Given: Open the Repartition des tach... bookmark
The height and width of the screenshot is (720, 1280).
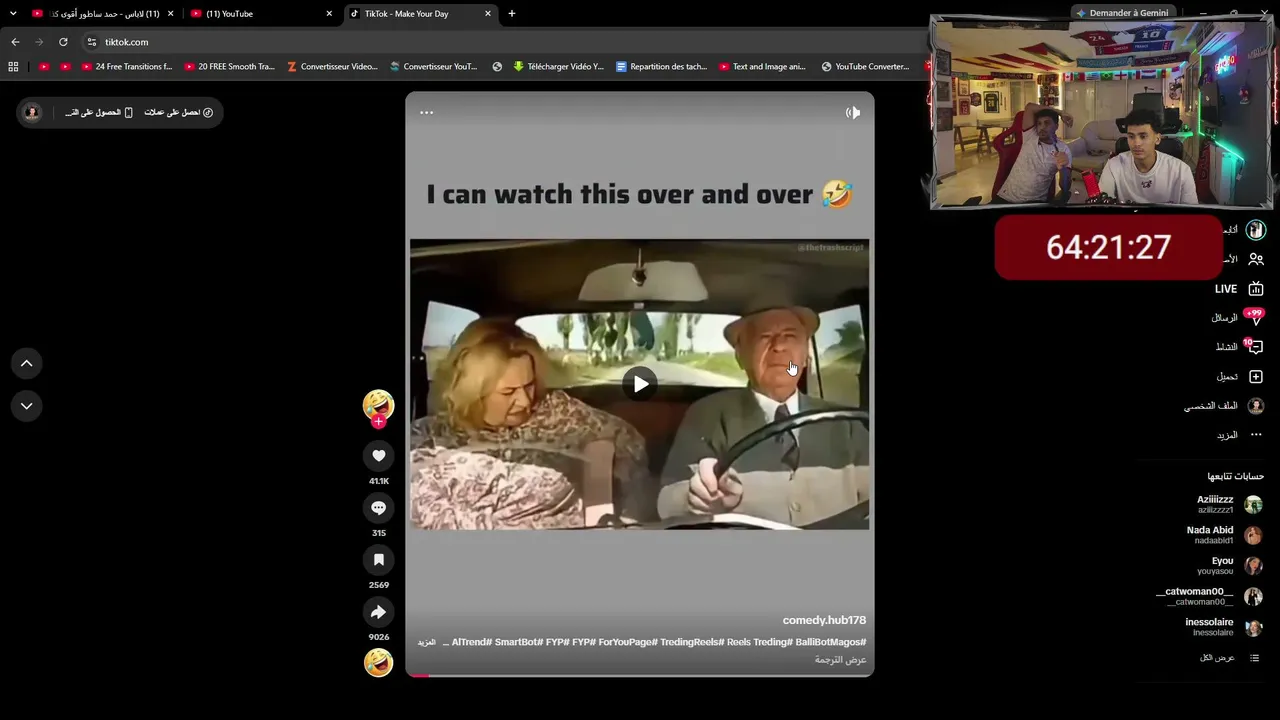Looking at the screenshot, I should 662,67.
